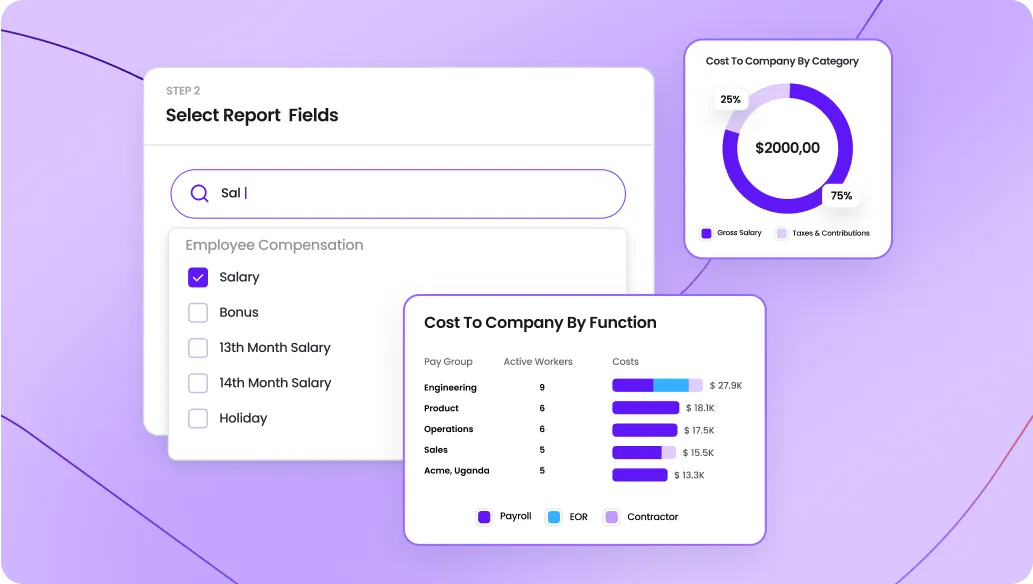Viewport: 1033px width, 584px height.
Task: Enable the Bonus checkbox
Action: point(197,312)
